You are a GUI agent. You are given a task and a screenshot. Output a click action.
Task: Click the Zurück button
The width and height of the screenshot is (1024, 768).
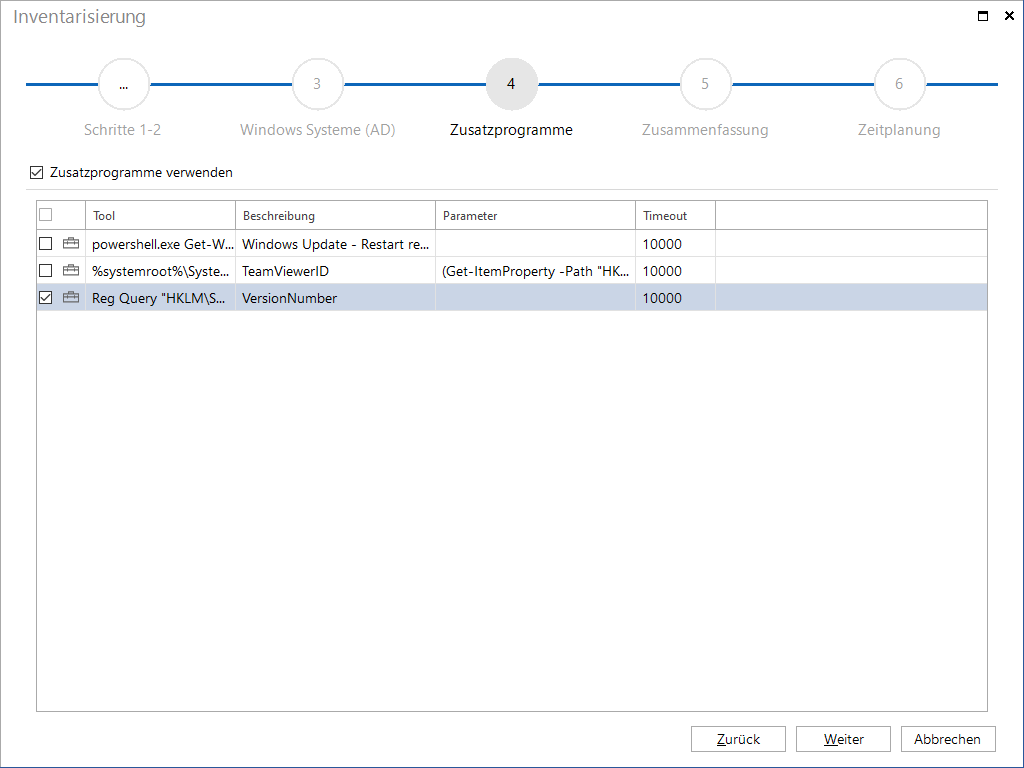coord(739,739)
